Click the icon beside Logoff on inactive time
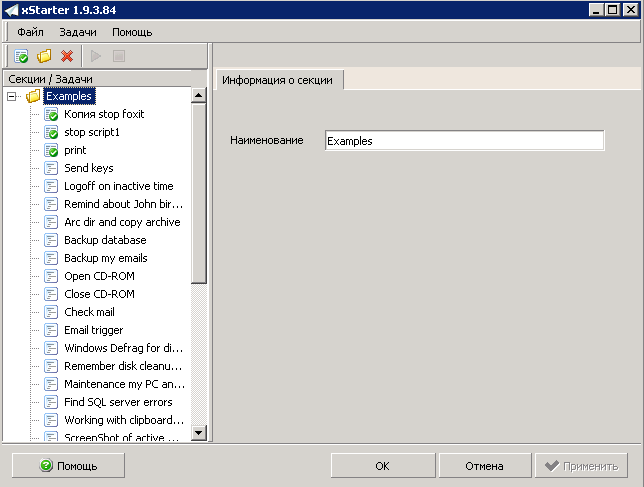This screenshot has height=487, width=644. point(51,186)
